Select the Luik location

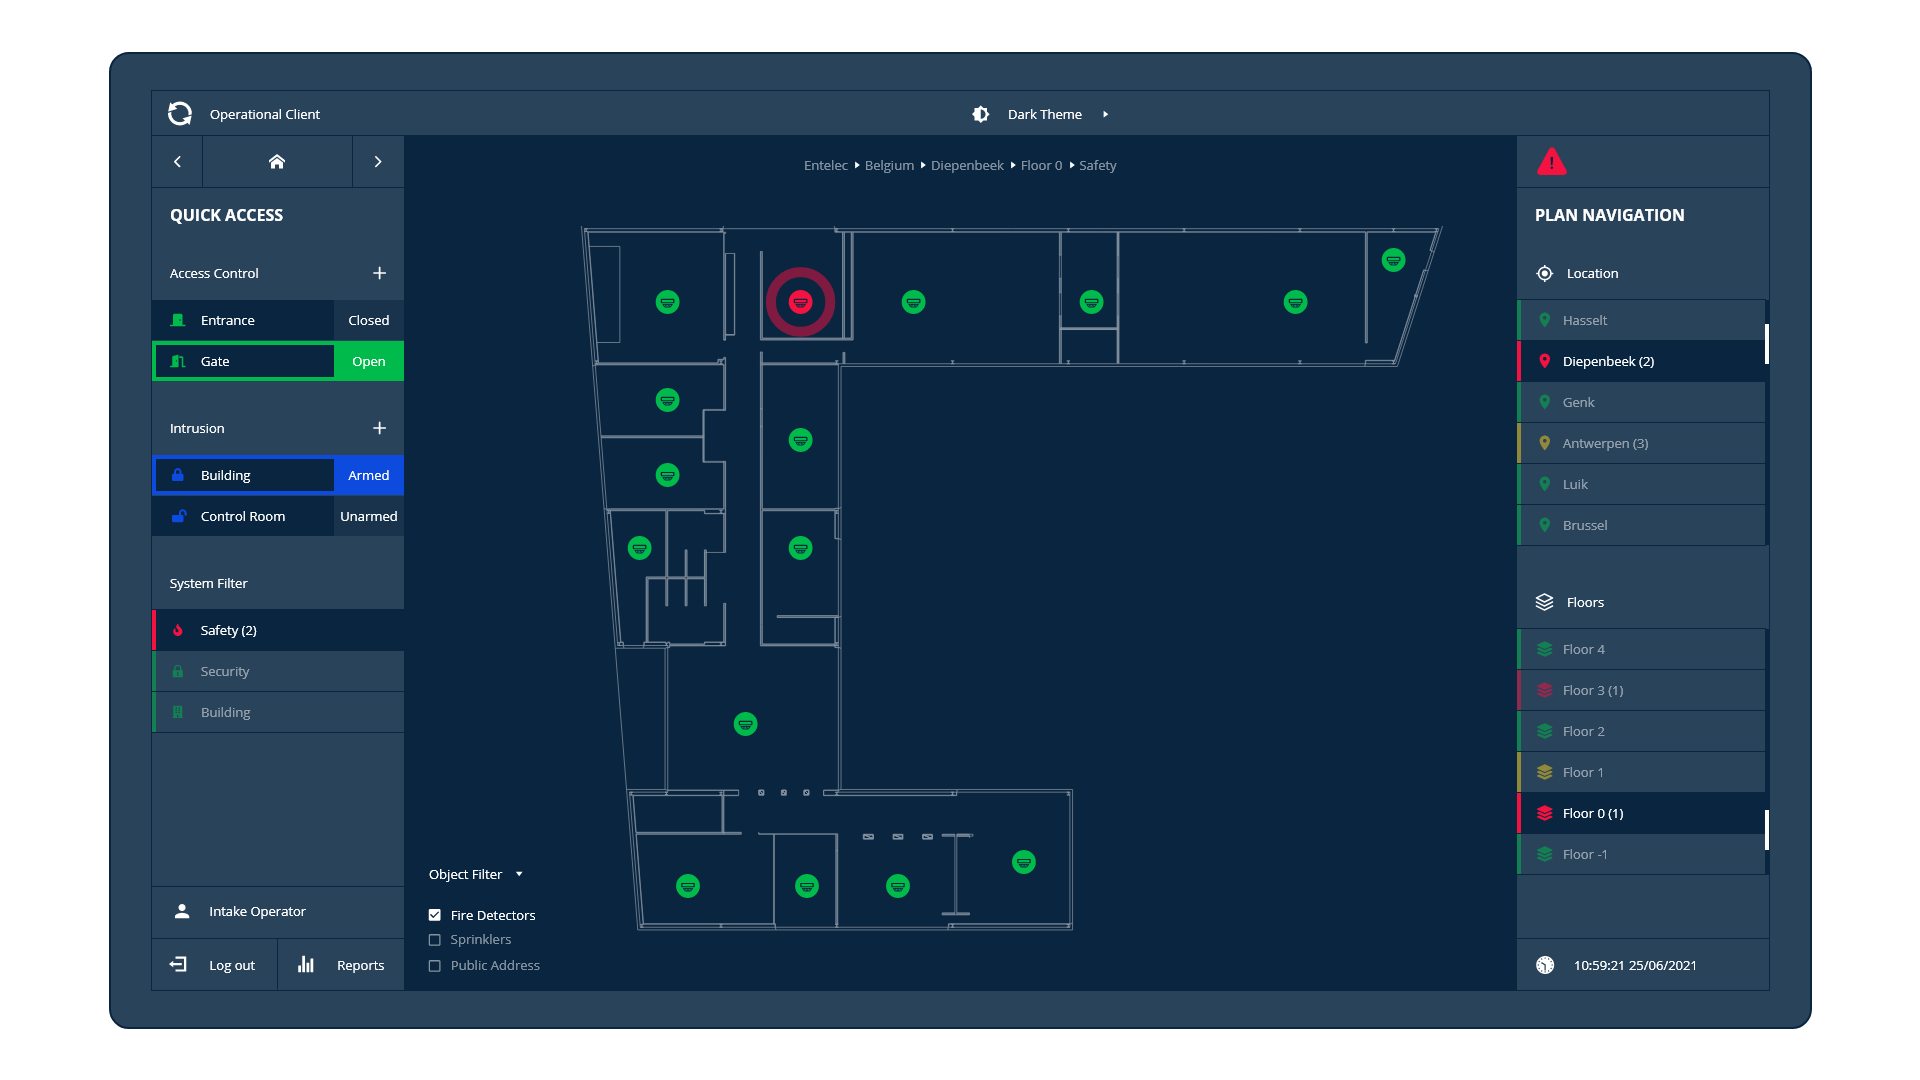click(x=1641, y=484)
